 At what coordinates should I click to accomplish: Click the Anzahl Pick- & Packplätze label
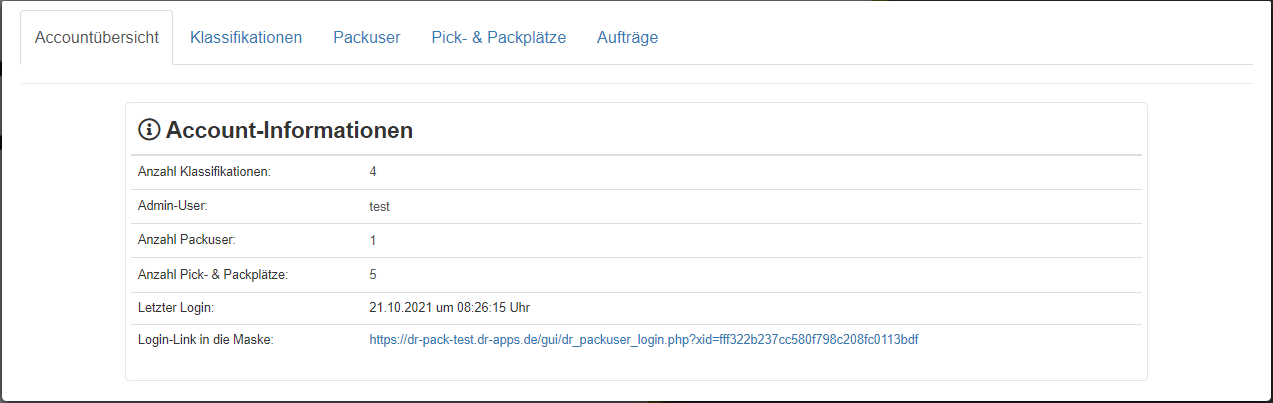(x=213, y=274)
